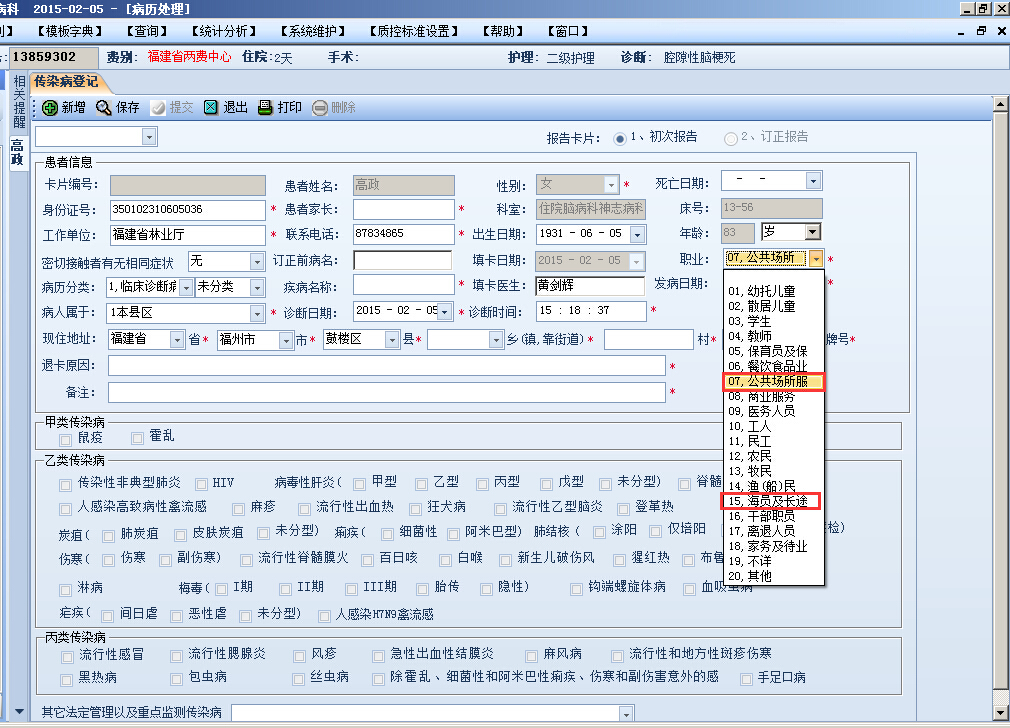Image resolution: width=1010 pixels, height=728 pixels.
Task: Click the 新增 (add new) toolbar icon
Action: [x=50, y=108]
